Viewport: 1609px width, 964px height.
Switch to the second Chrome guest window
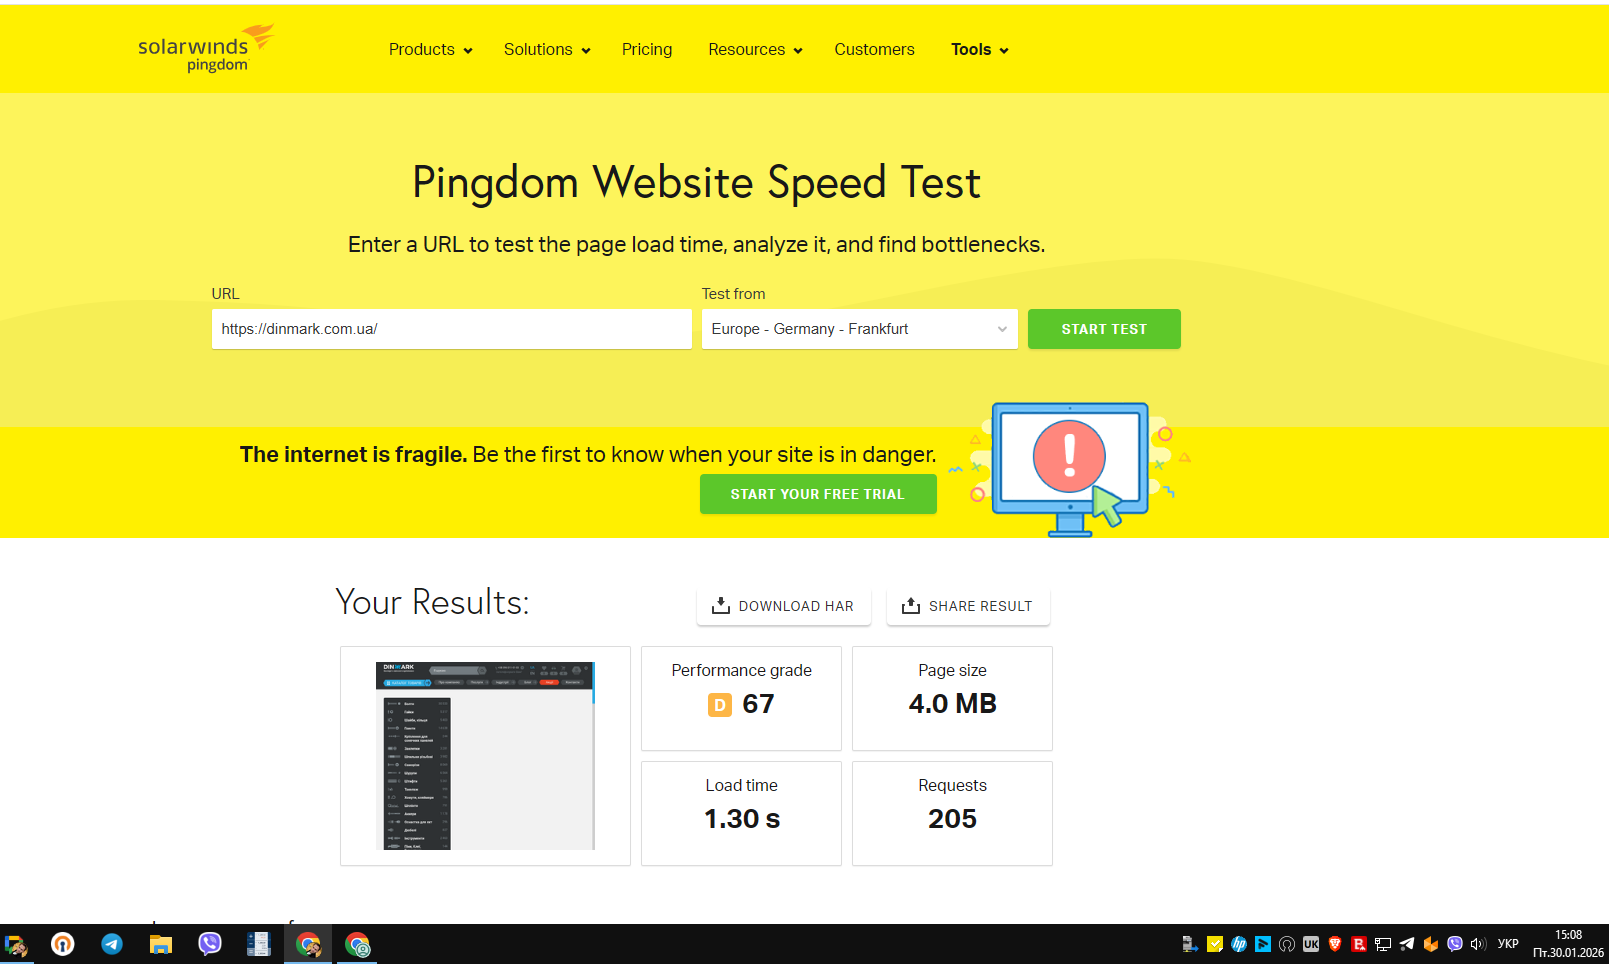(x=357, y=944)
